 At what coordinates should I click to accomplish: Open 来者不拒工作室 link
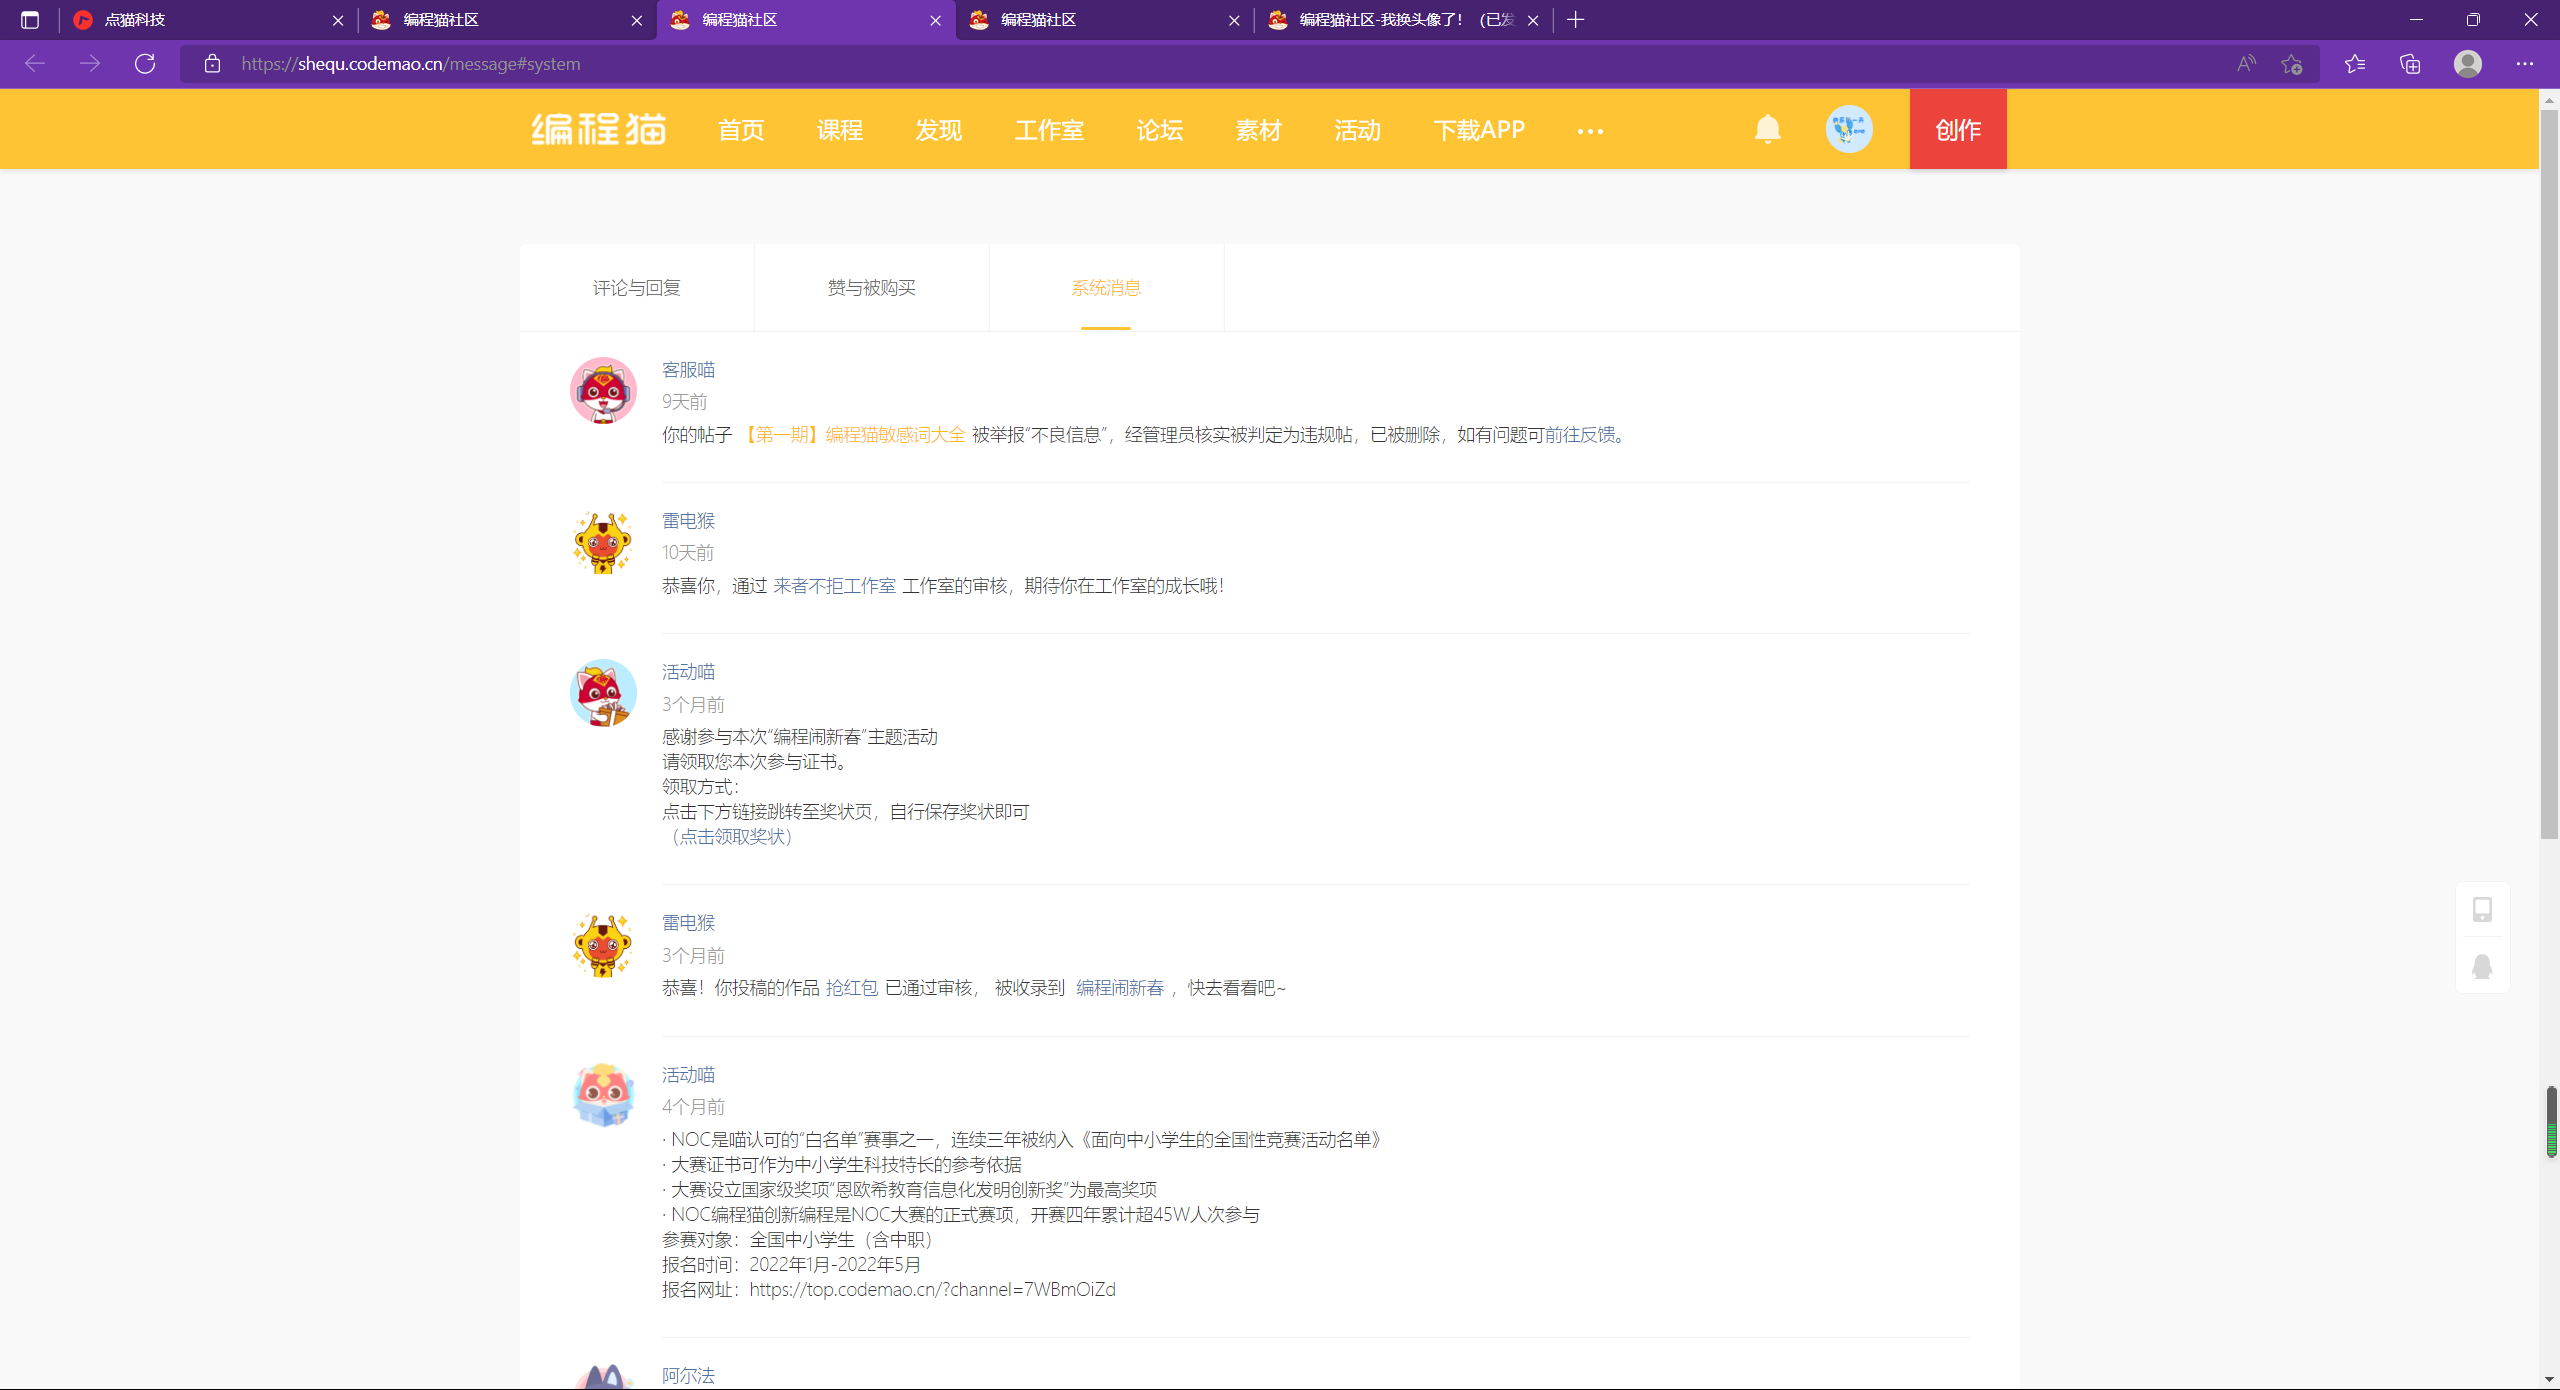[835, 586]
